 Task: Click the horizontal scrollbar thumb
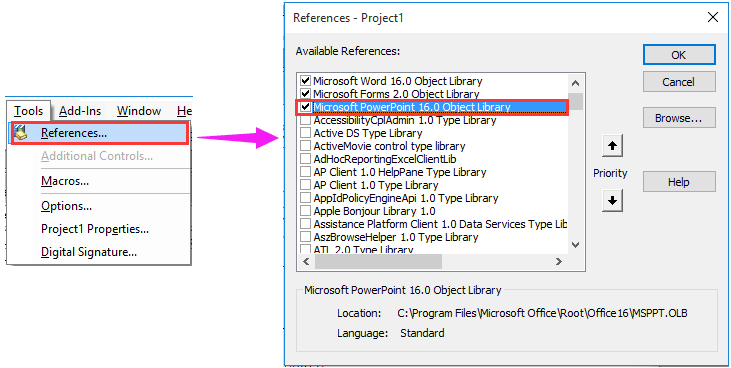(x=379, y=262)
